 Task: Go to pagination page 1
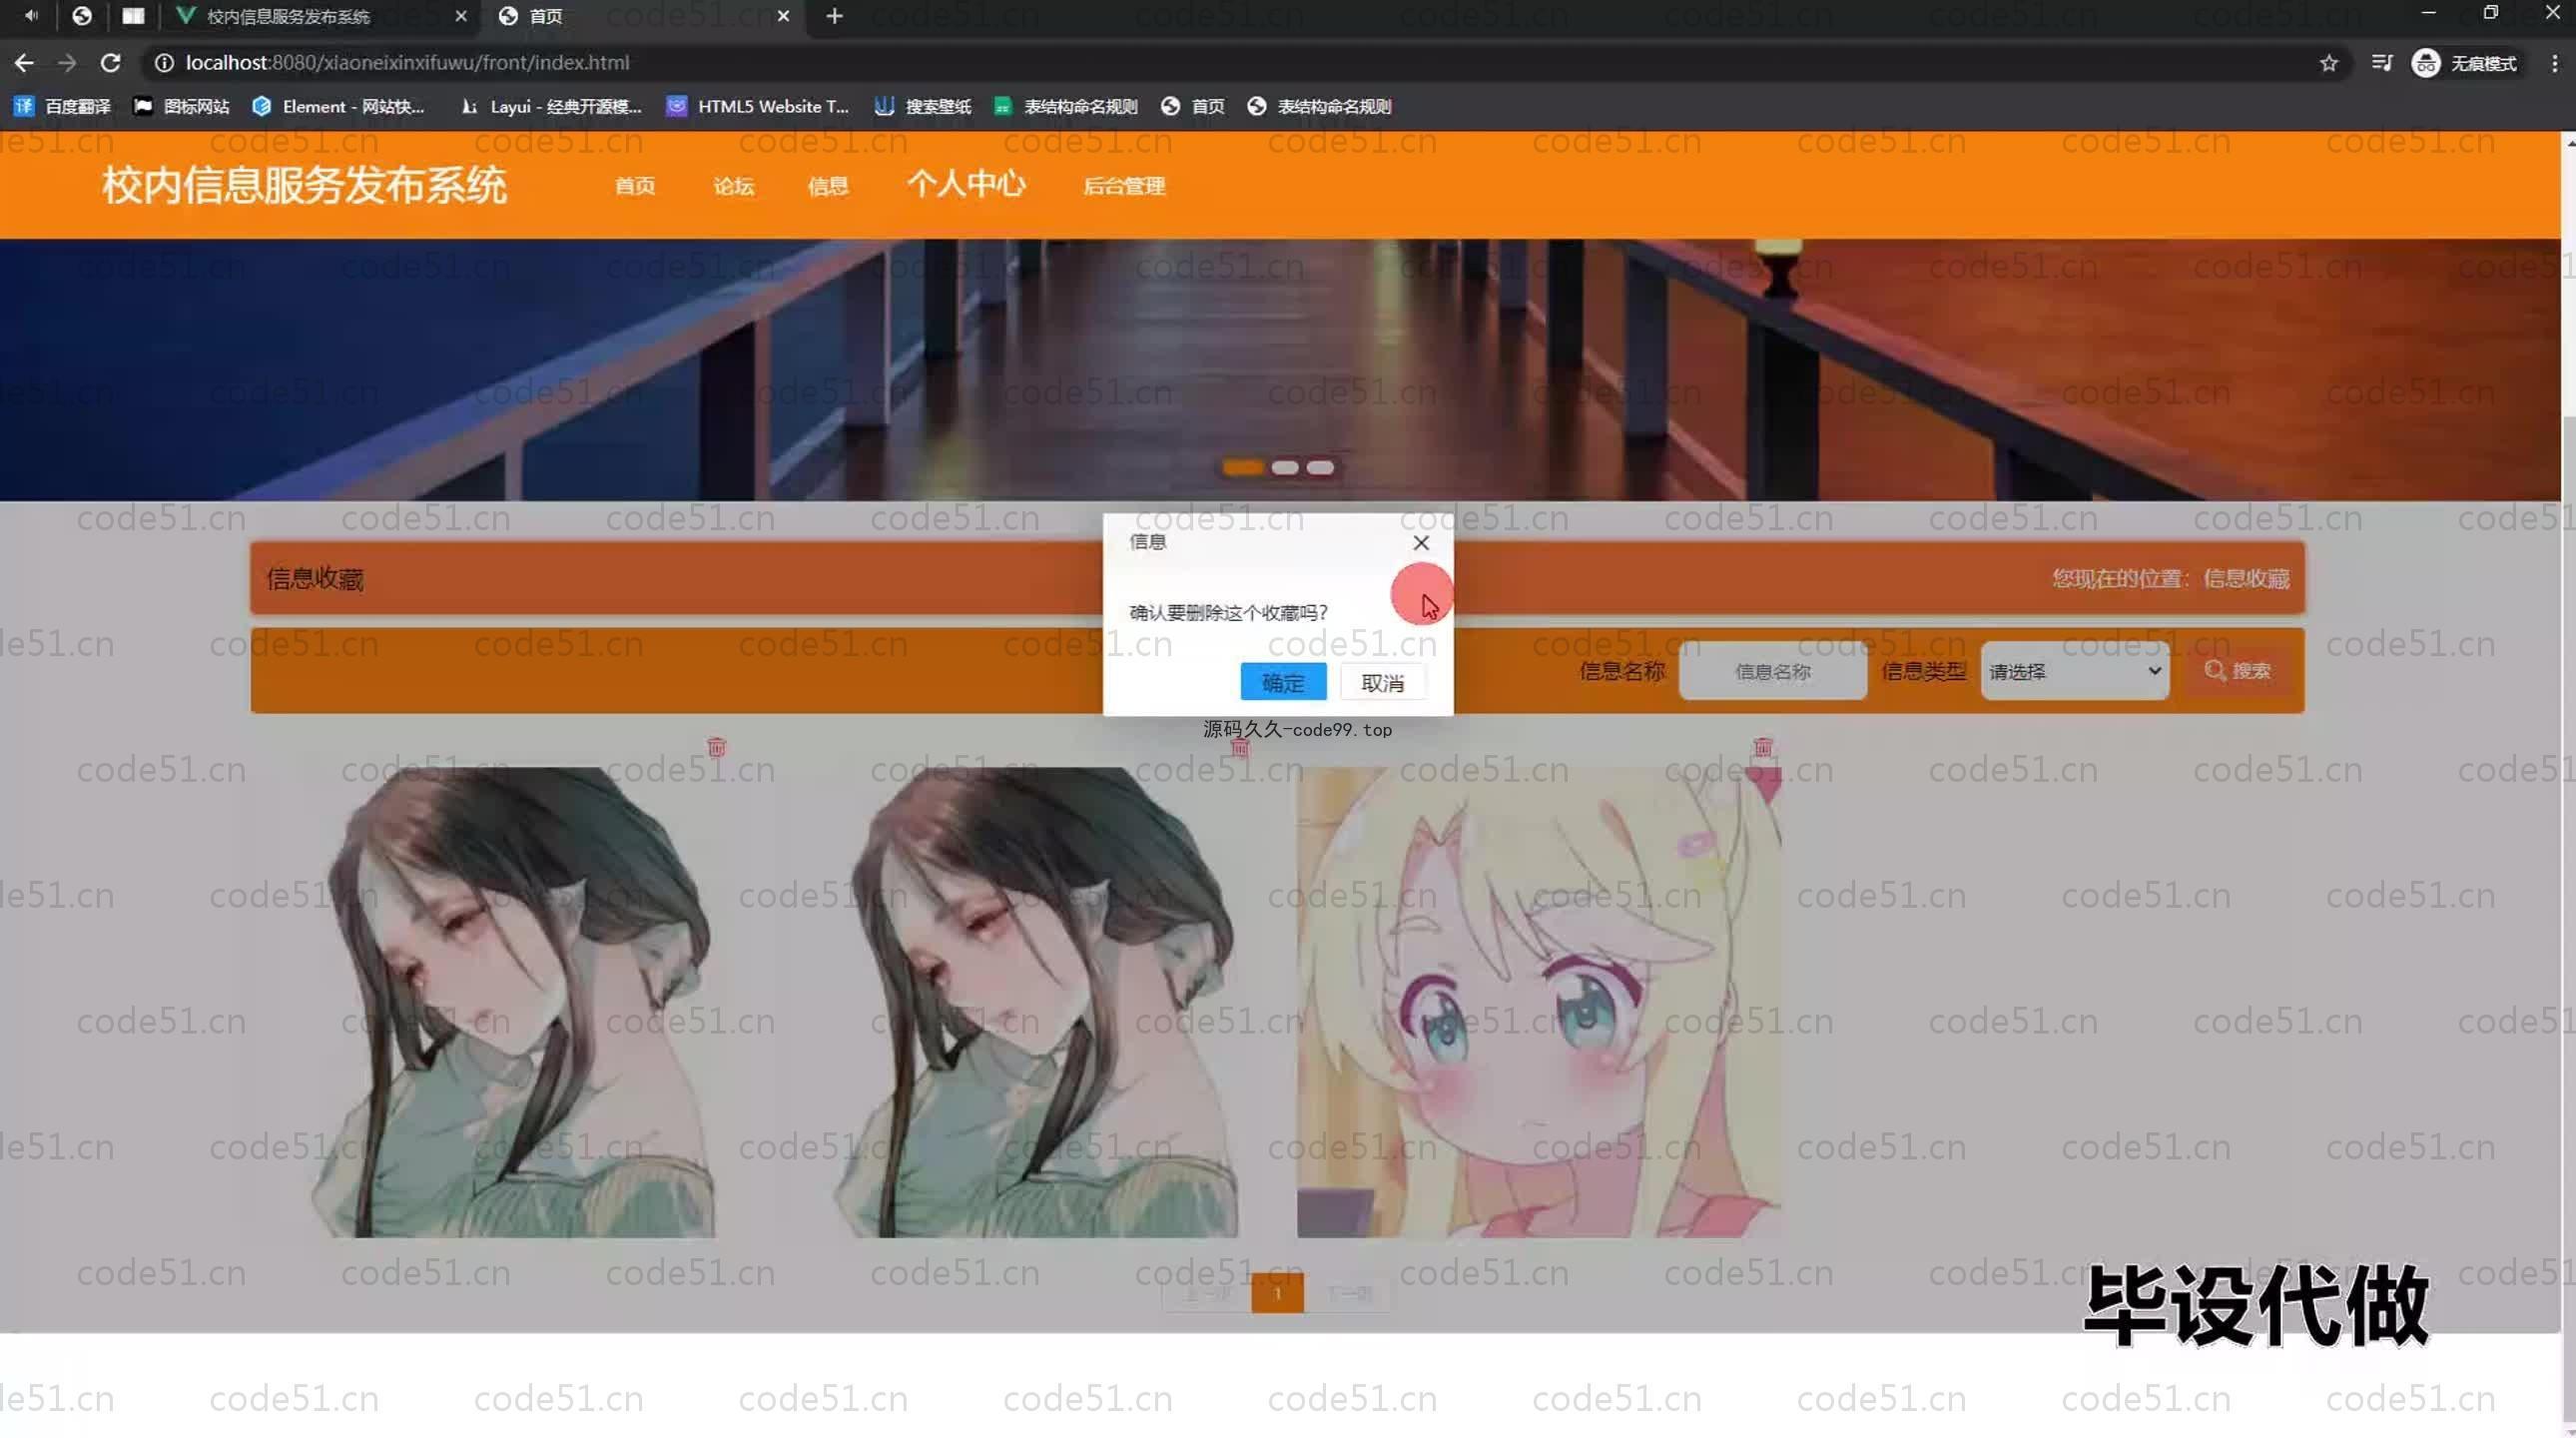(x=1277, y=1292)
